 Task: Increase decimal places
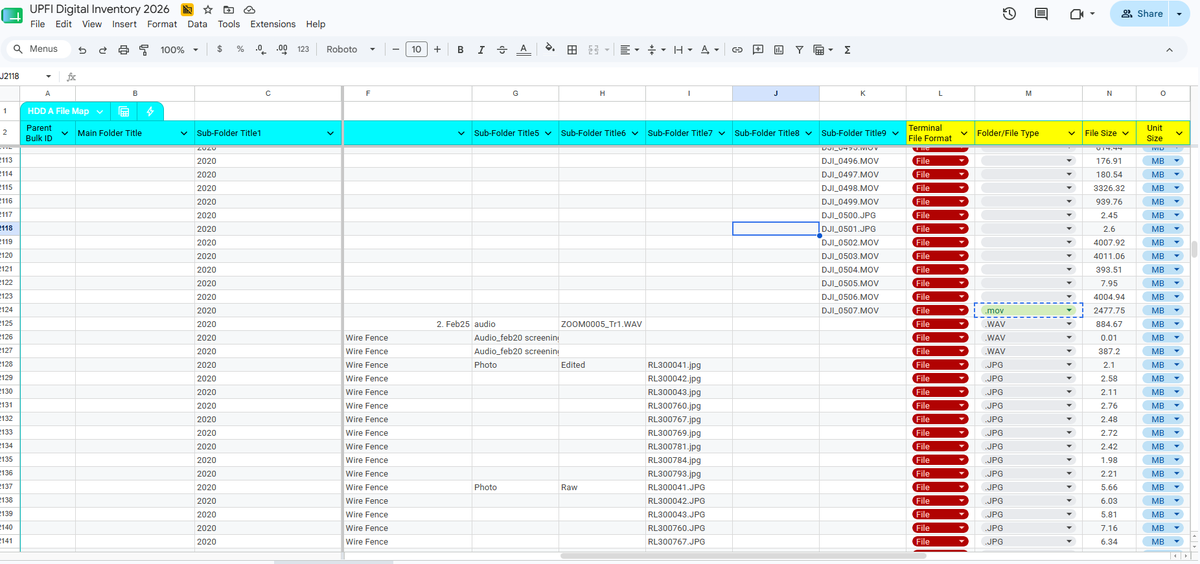pos(281,49)
